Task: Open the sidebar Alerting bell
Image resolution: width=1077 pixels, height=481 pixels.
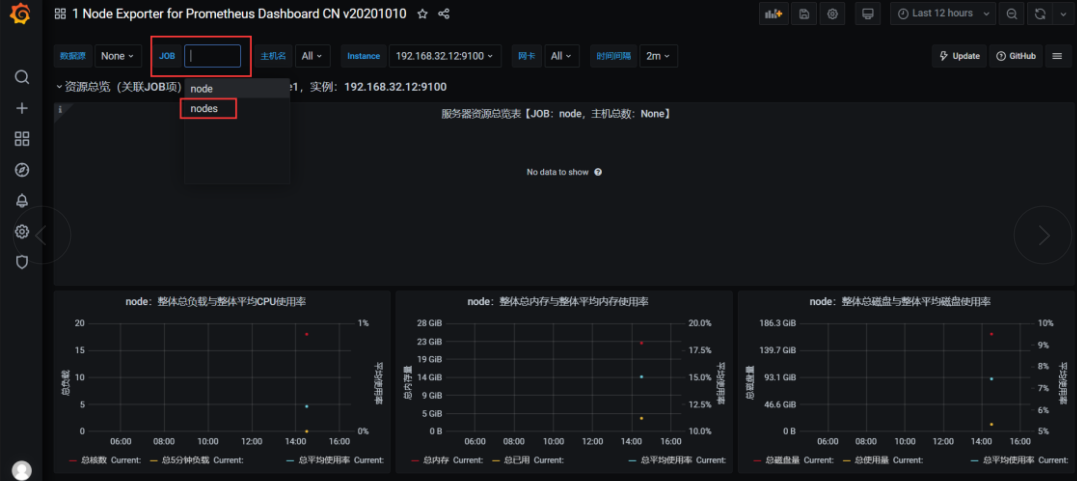Action: 22,201
